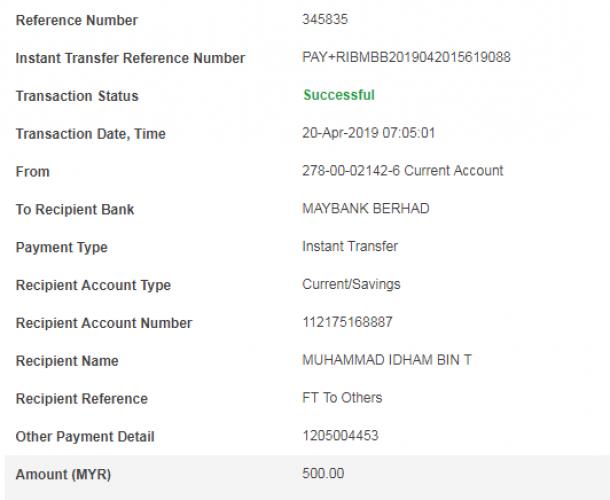This screenshot has width=610, height=500.
Task: Select recipient account number 112175168887
Action: click(347, 322)
